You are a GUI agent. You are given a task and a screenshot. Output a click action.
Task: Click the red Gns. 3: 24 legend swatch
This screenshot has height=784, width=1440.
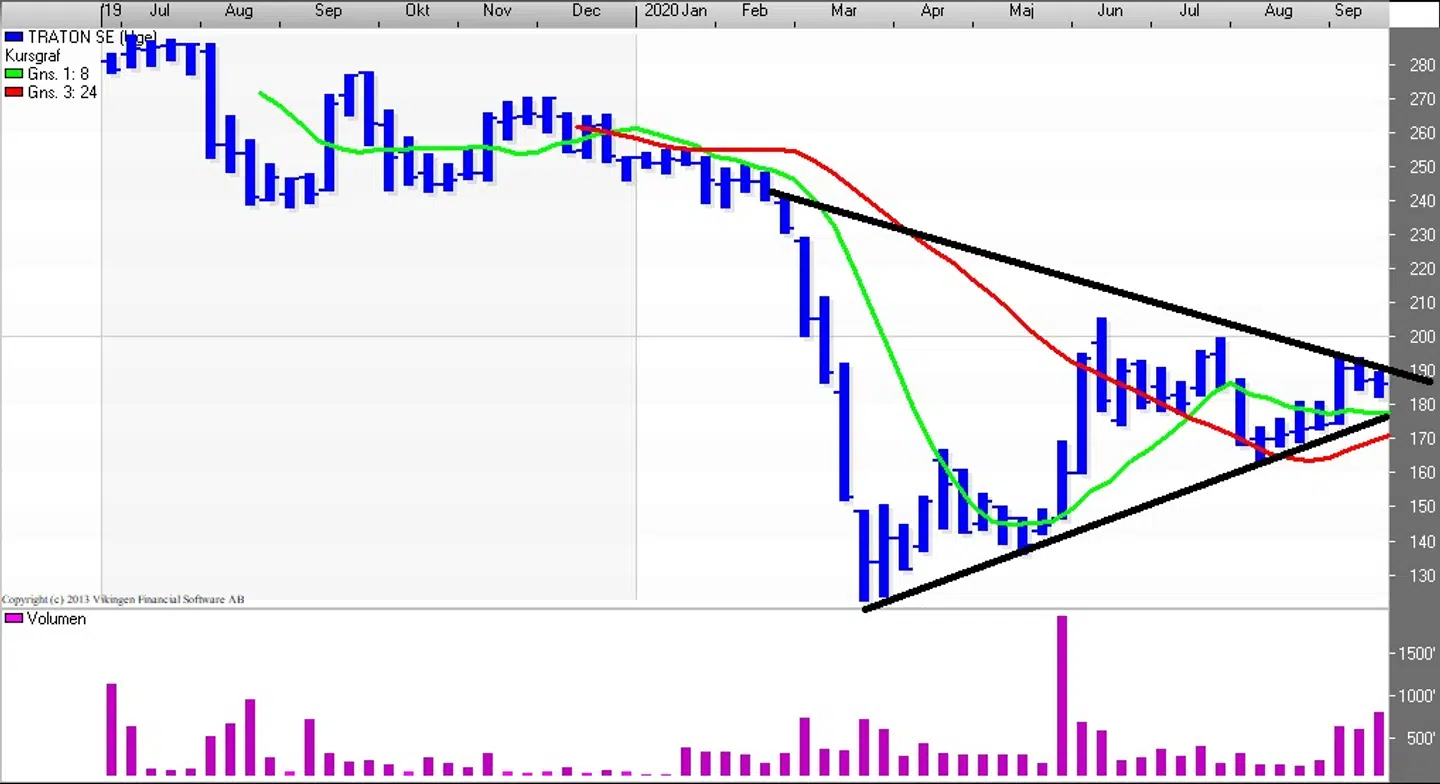[x=13, y=92]
